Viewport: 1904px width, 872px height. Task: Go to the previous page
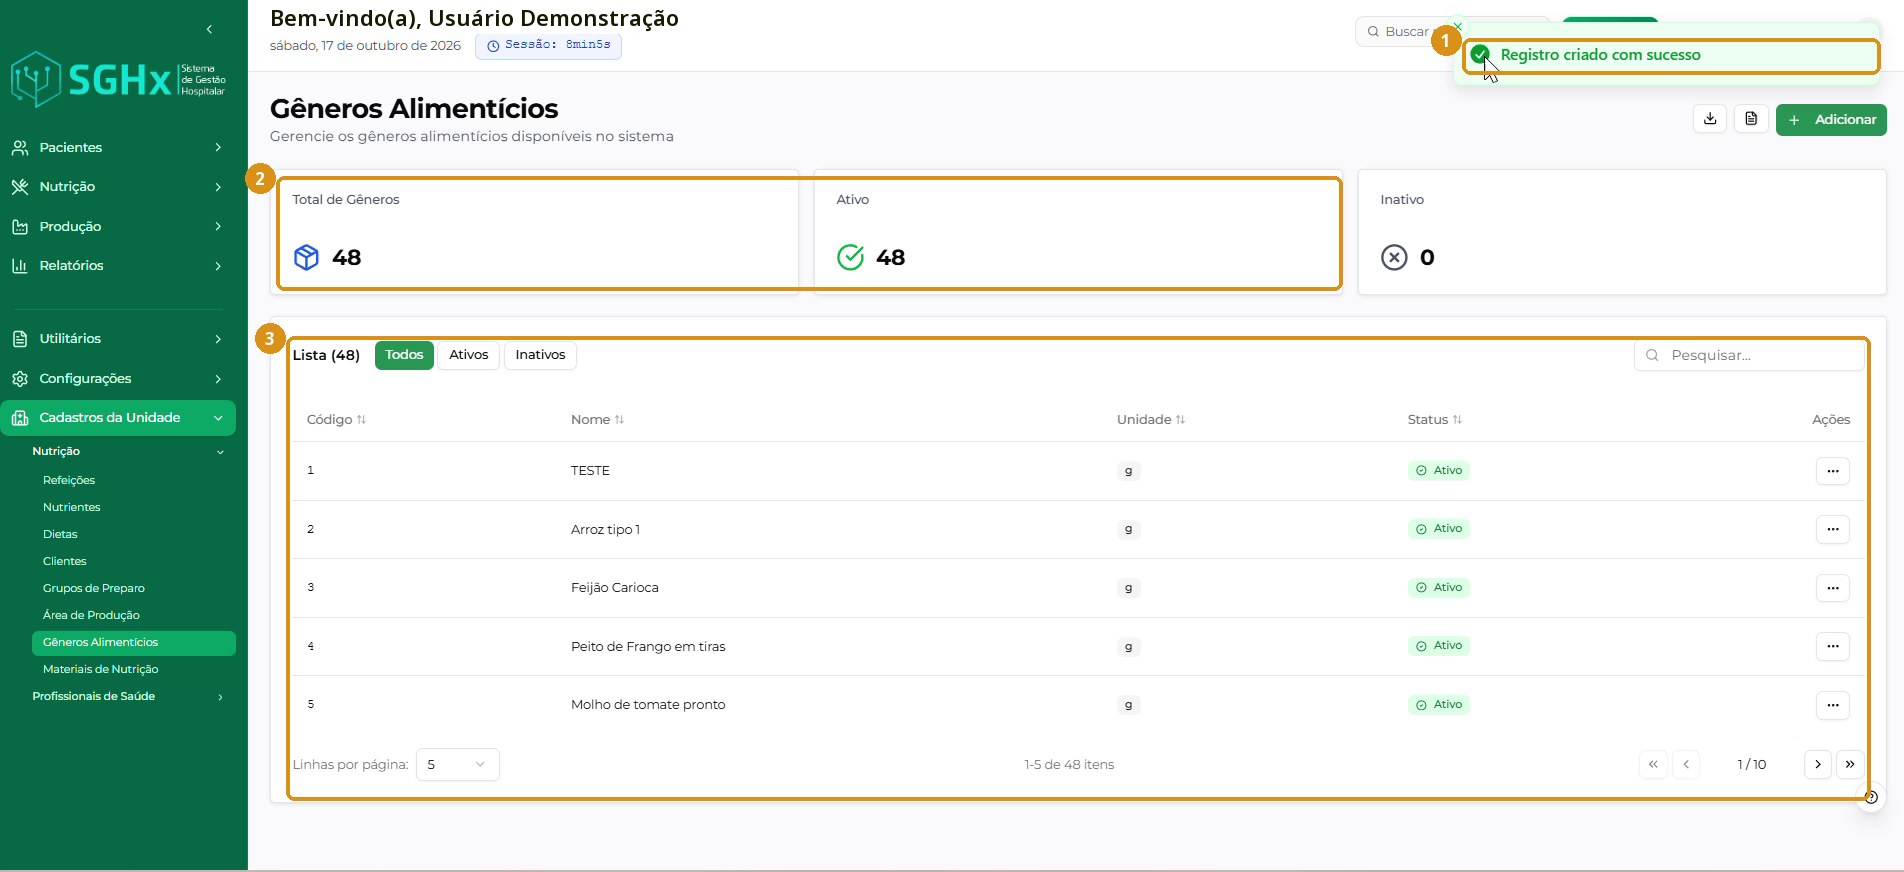[1686, 764]
